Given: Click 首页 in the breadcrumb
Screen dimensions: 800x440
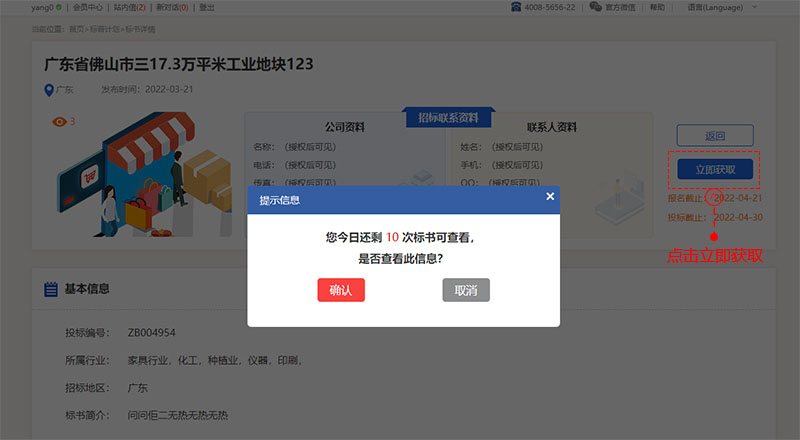Looking at the screenshot, I should 76,30.
